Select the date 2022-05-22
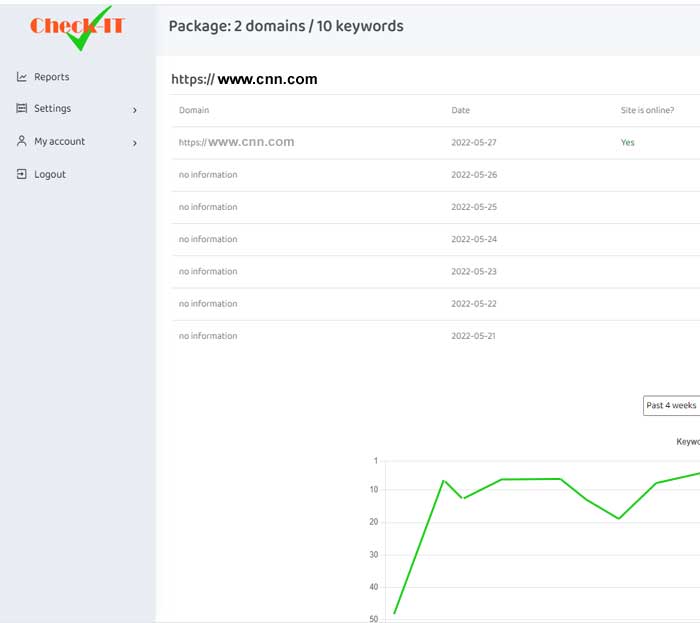 click(x=474, y=303)
